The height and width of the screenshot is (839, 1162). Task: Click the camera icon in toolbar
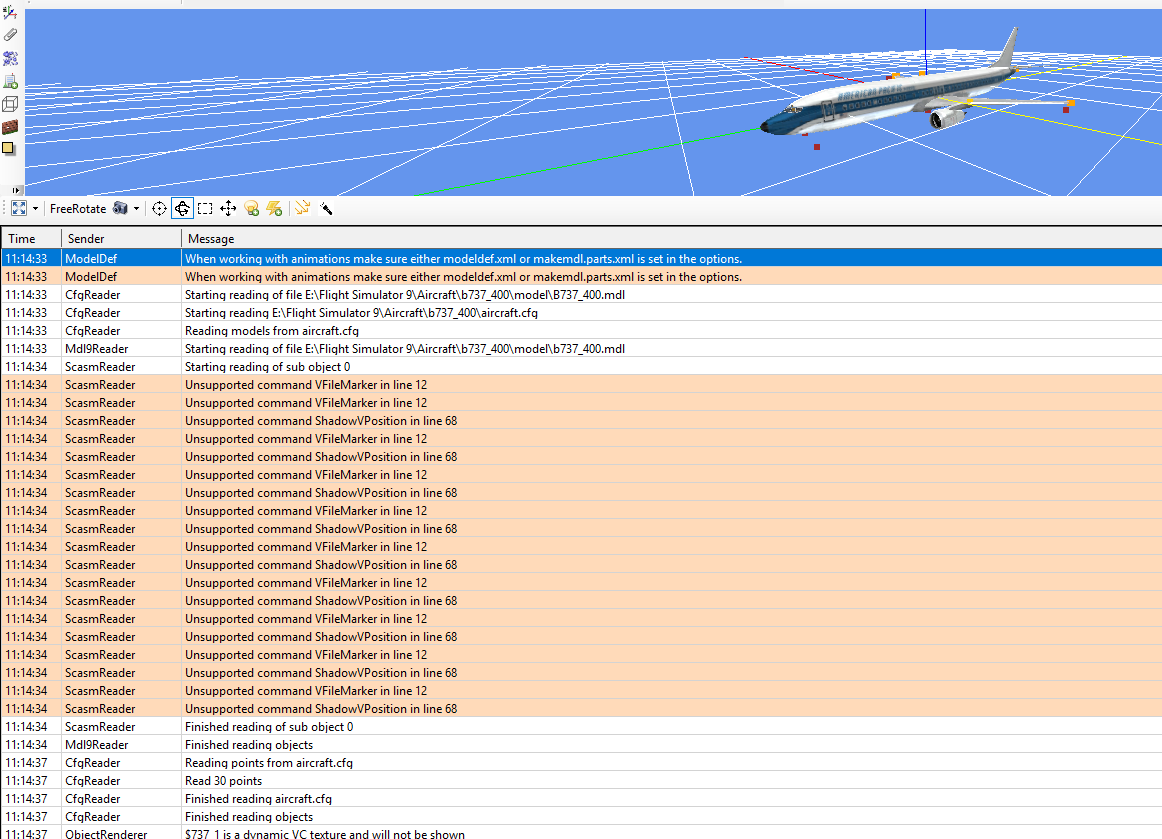pyautogui.click(x=120, y=209)
